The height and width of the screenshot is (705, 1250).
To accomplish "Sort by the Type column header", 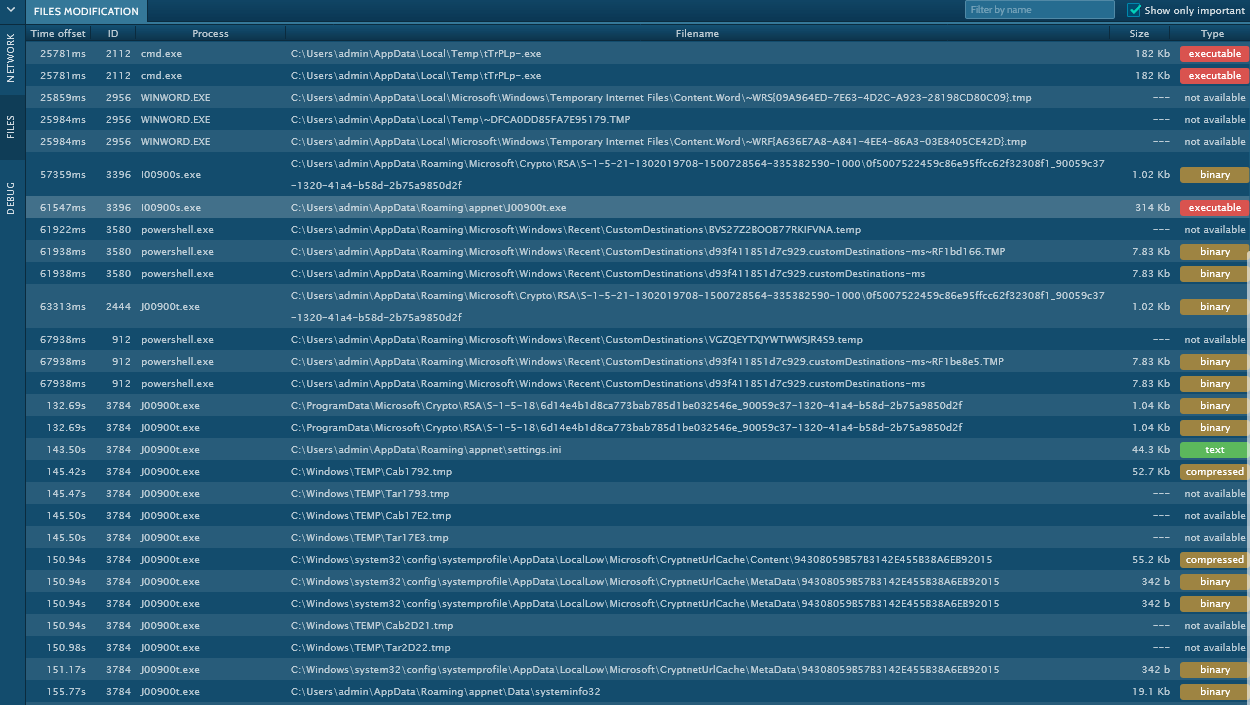I will click(1212, 33).
